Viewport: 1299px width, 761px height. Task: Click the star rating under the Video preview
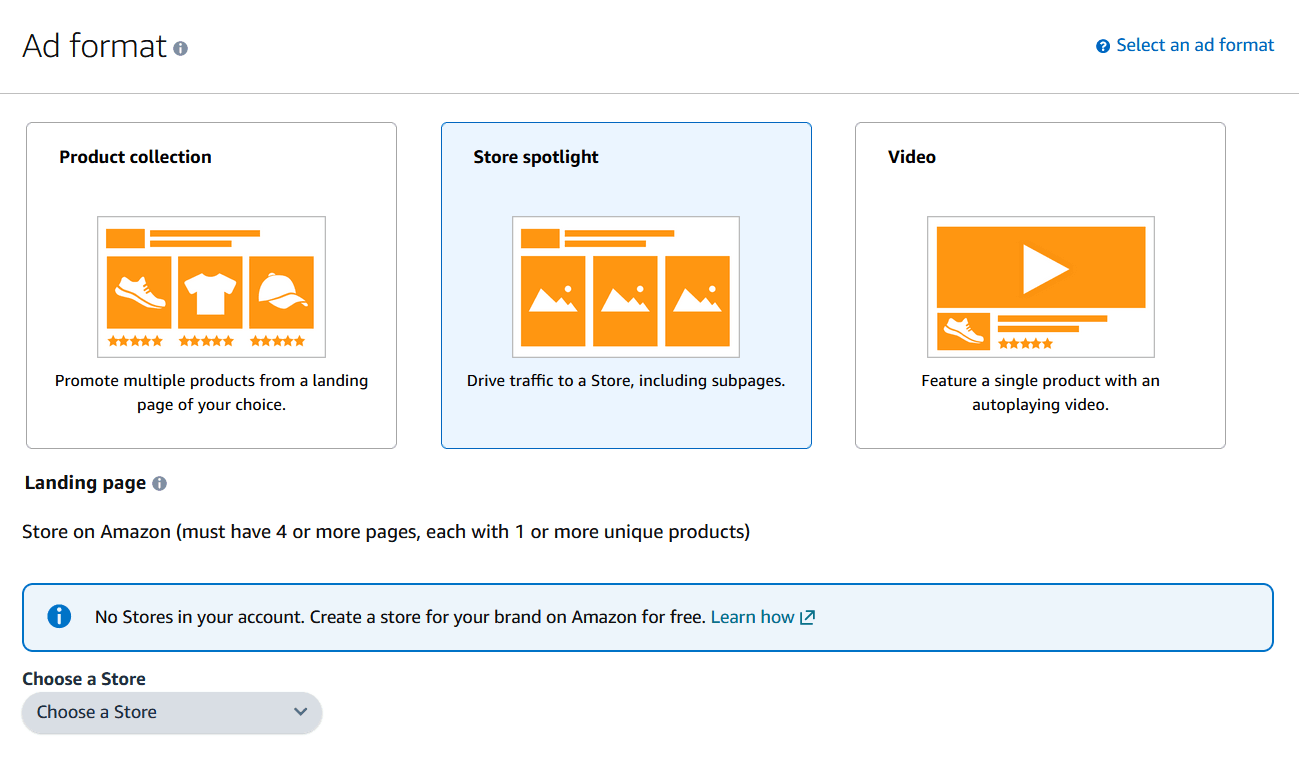click(1025, 344)
